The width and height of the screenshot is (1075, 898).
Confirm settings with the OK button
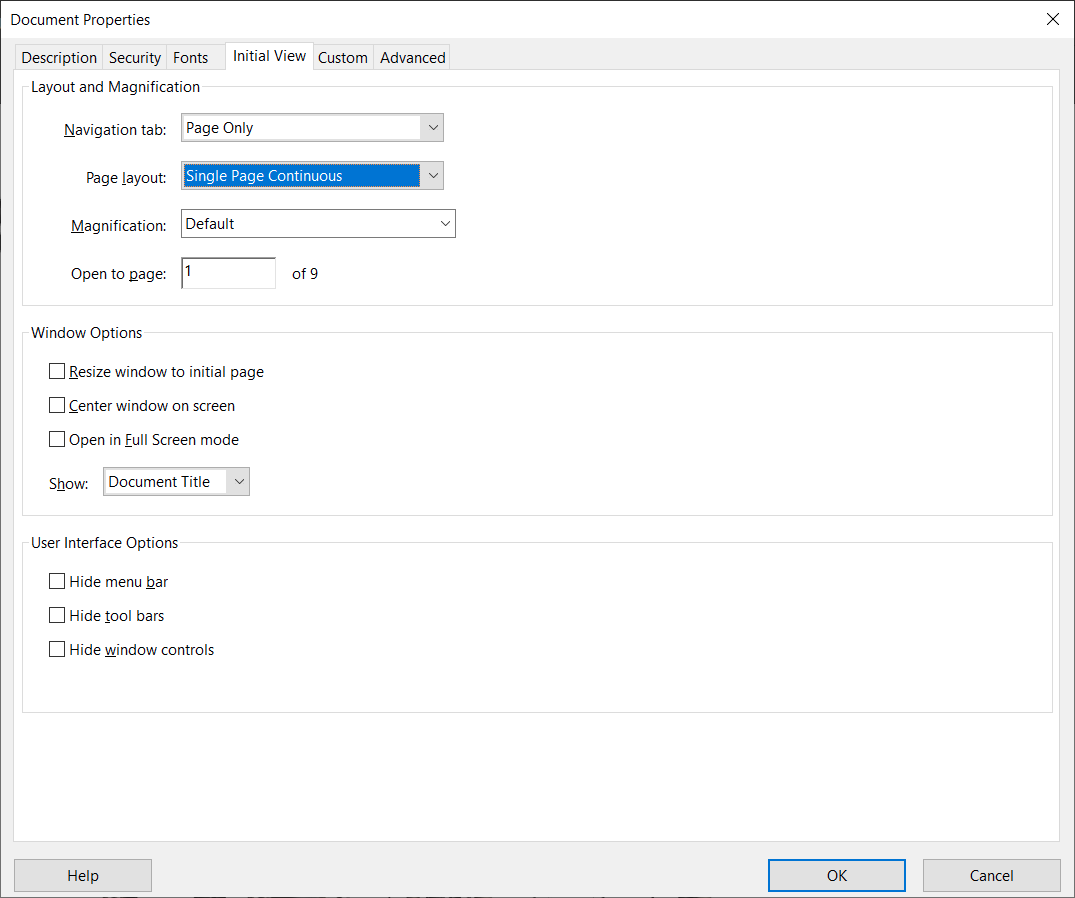tap(836, 875)
